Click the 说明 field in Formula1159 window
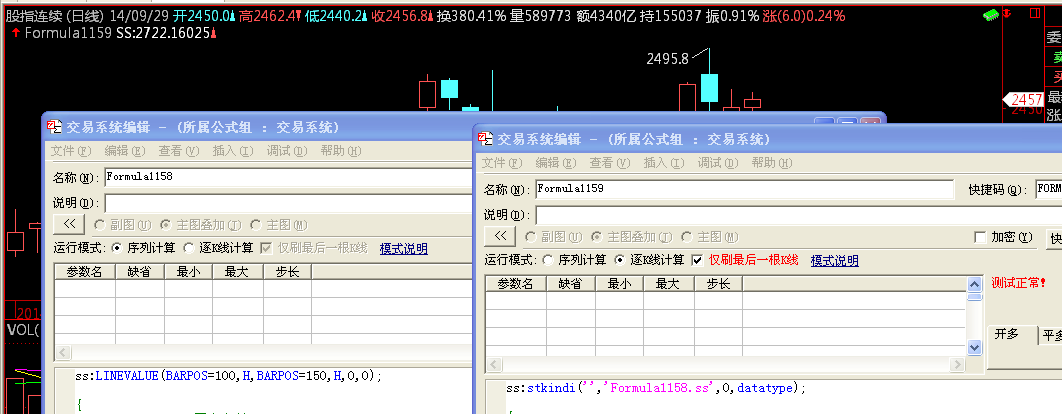The height and width of the screenshot is (414, 1062). 799,215
